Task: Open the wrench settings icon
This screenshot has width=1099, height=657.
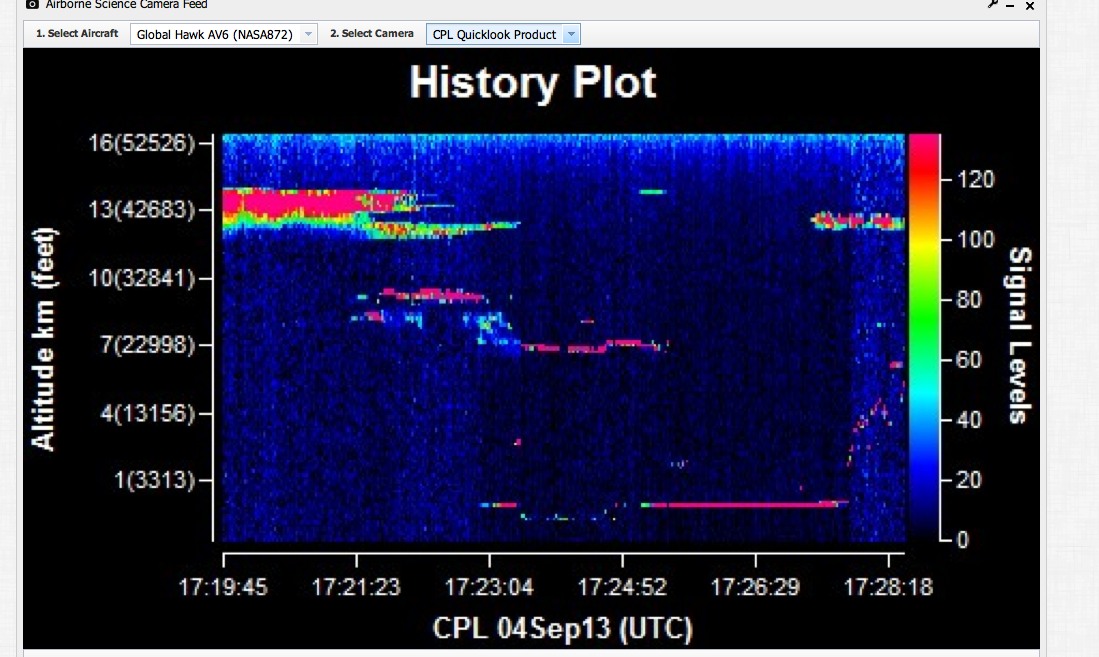Action: pos(992,4)
